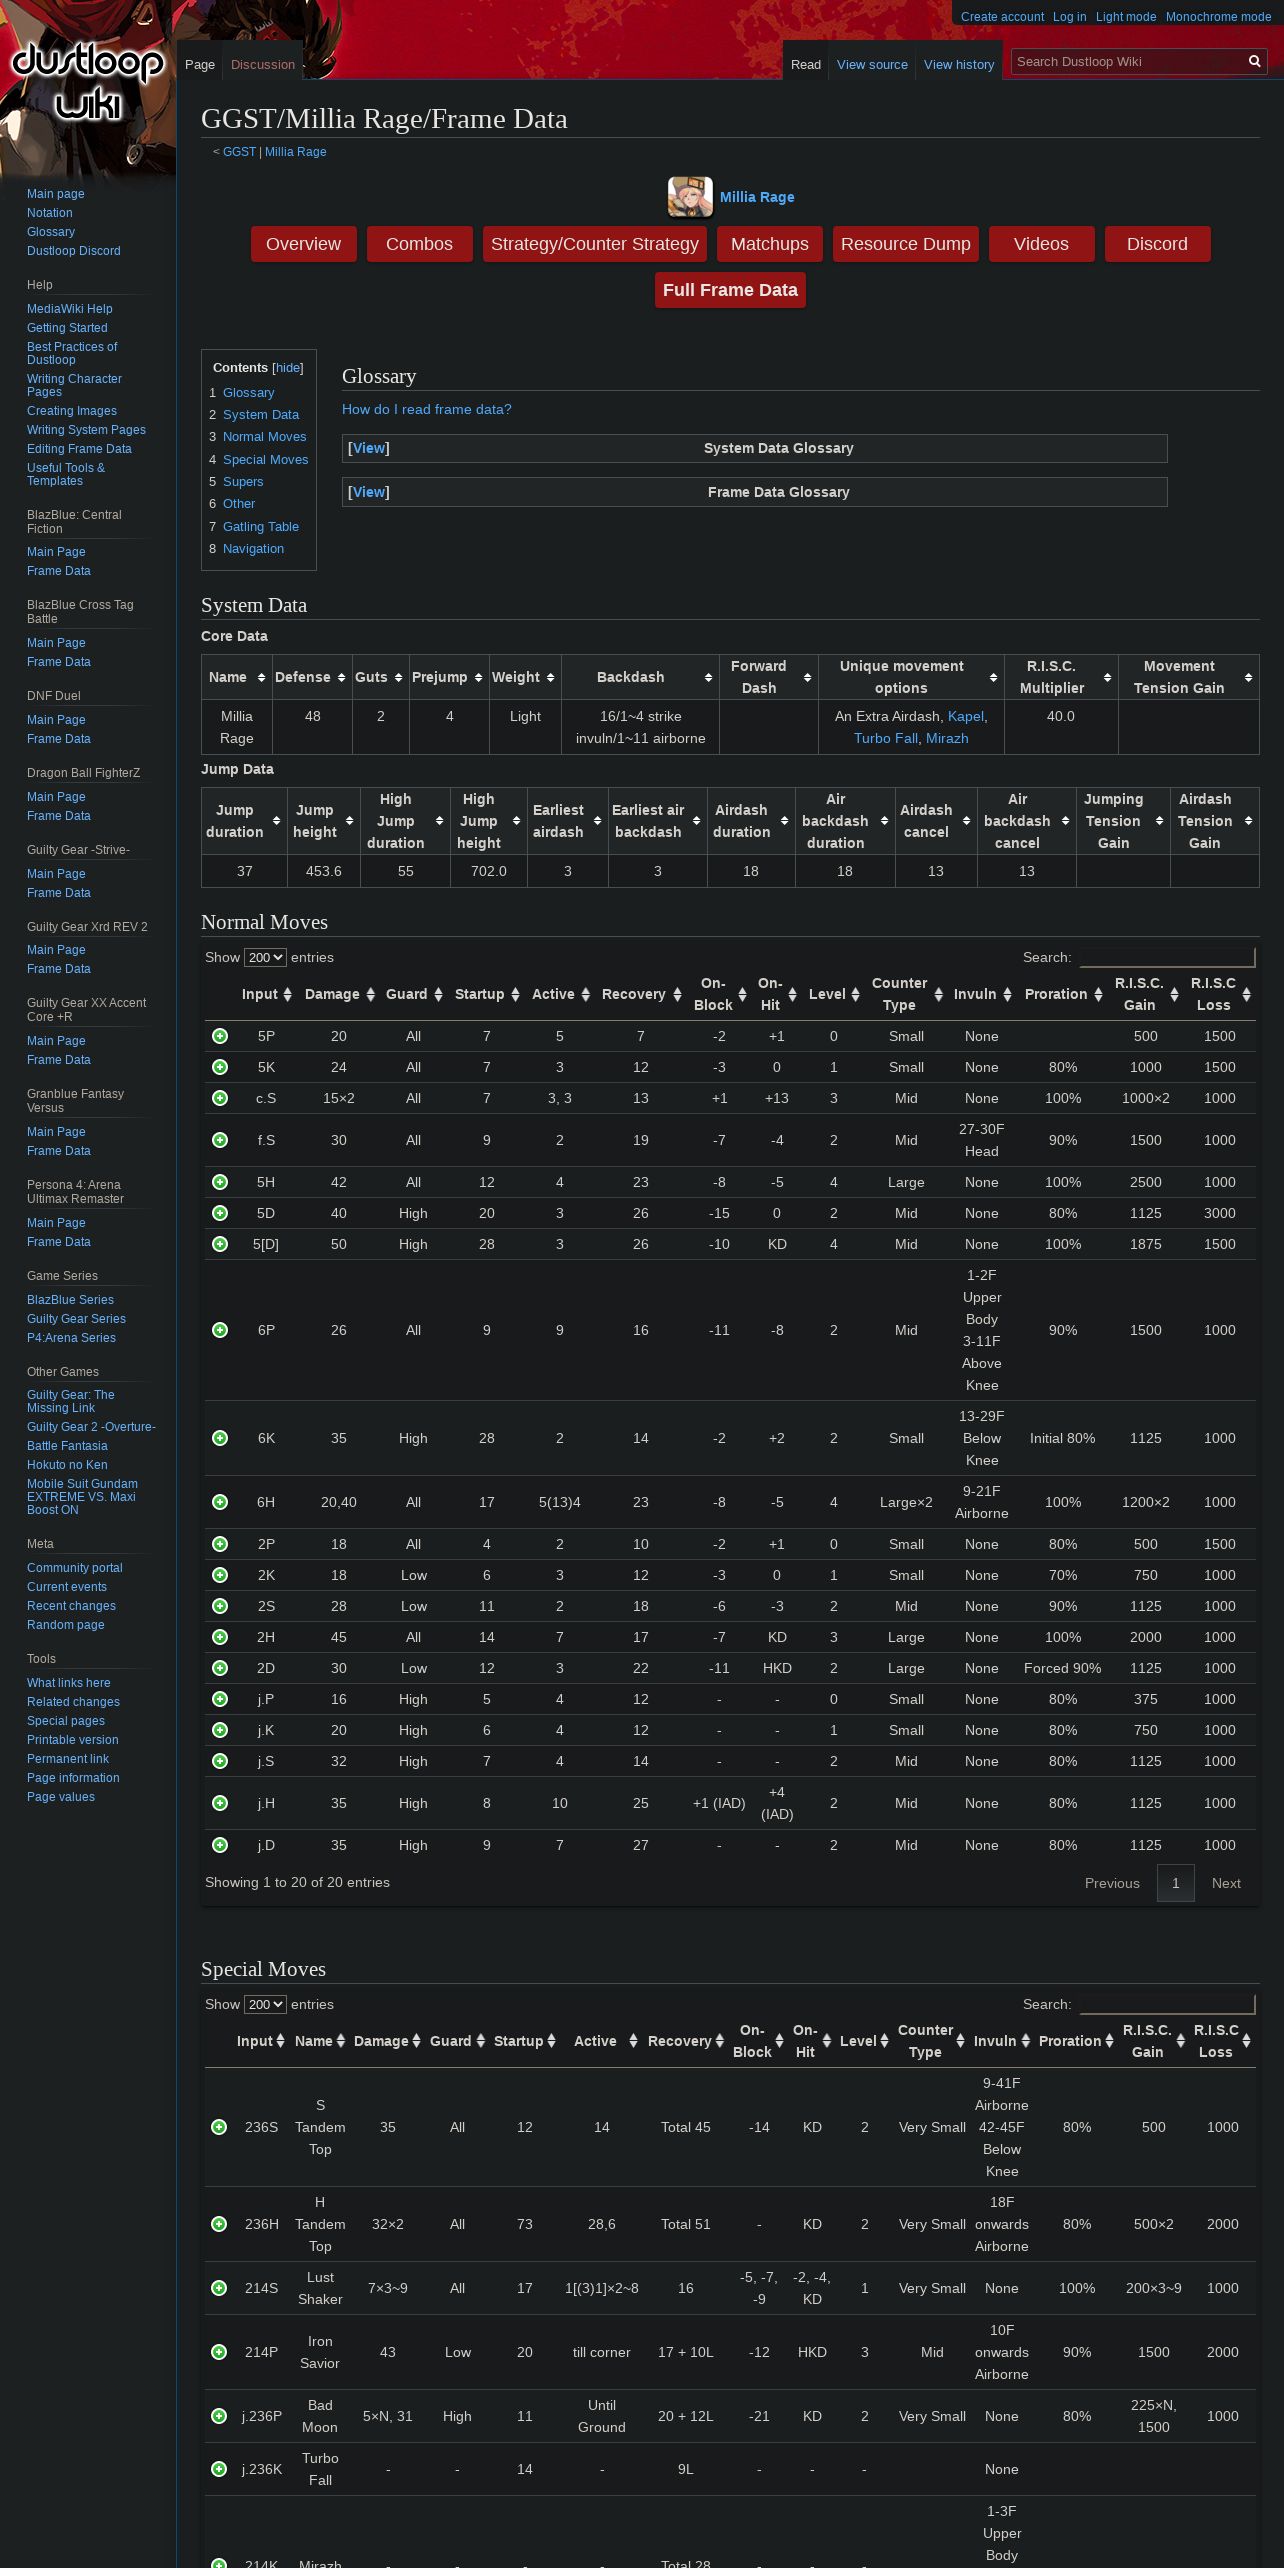Click the Search Dustloop Wiki field
This screenshot has height=2568, width=1284.
tap(1128, 62)
